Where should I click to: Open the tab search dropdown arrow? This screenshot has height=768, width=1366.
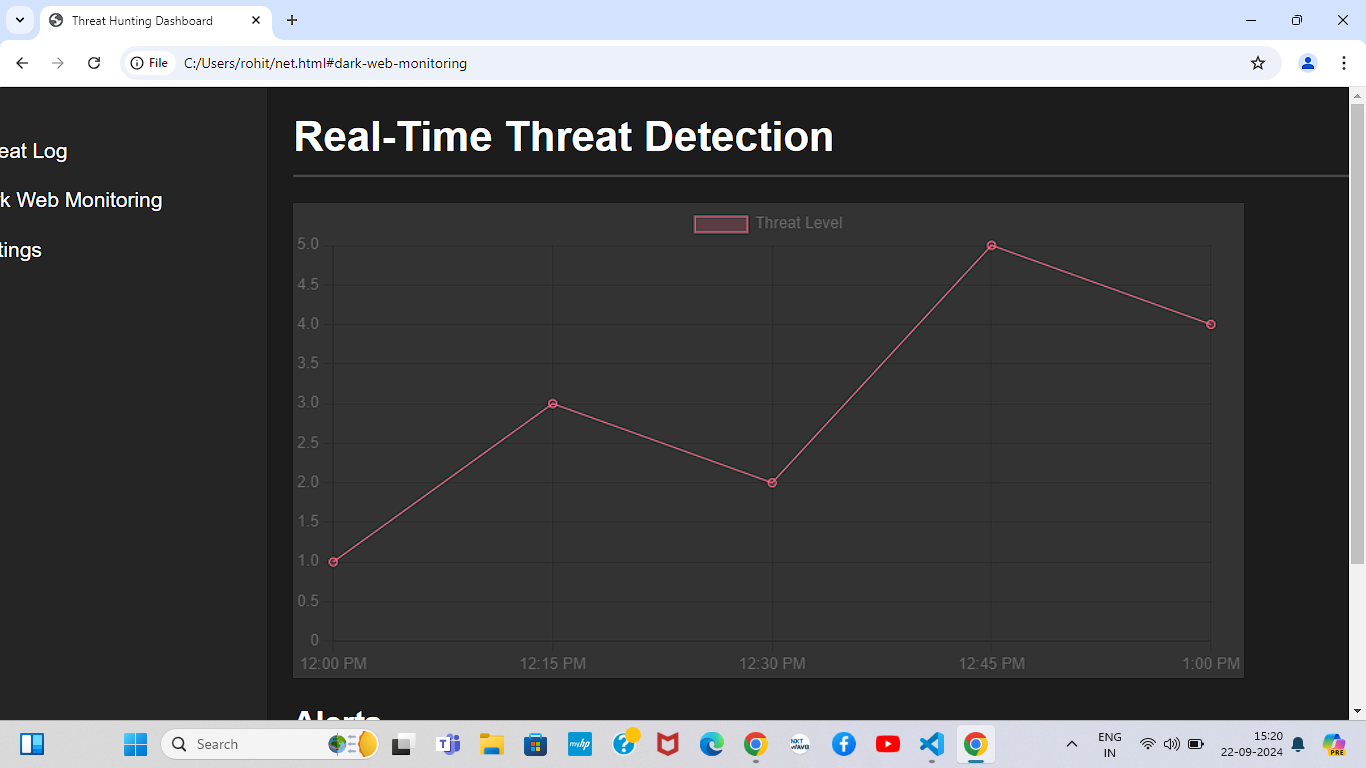pos(19,20)
